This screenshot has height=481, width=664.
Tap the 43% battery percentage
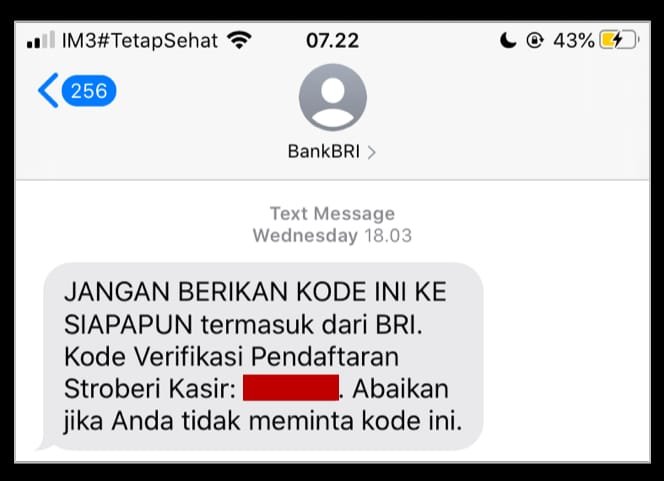click(574, 41)
